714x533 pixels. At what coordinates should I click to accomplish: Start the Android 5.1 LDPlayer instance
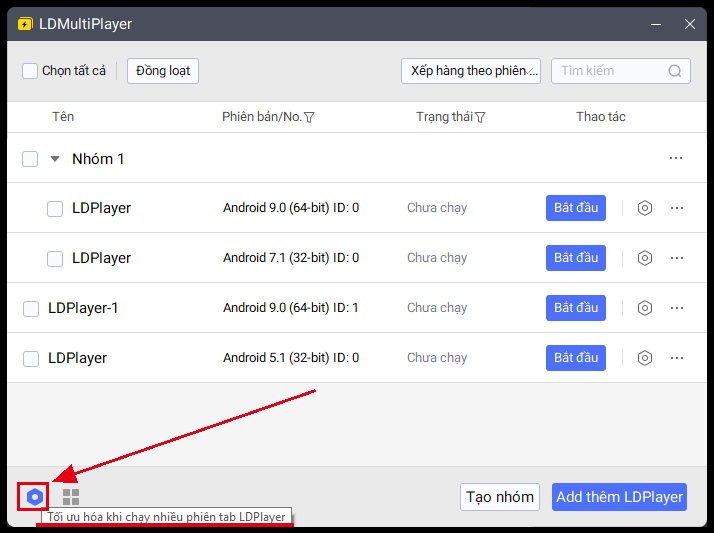(x=576, y=358)
